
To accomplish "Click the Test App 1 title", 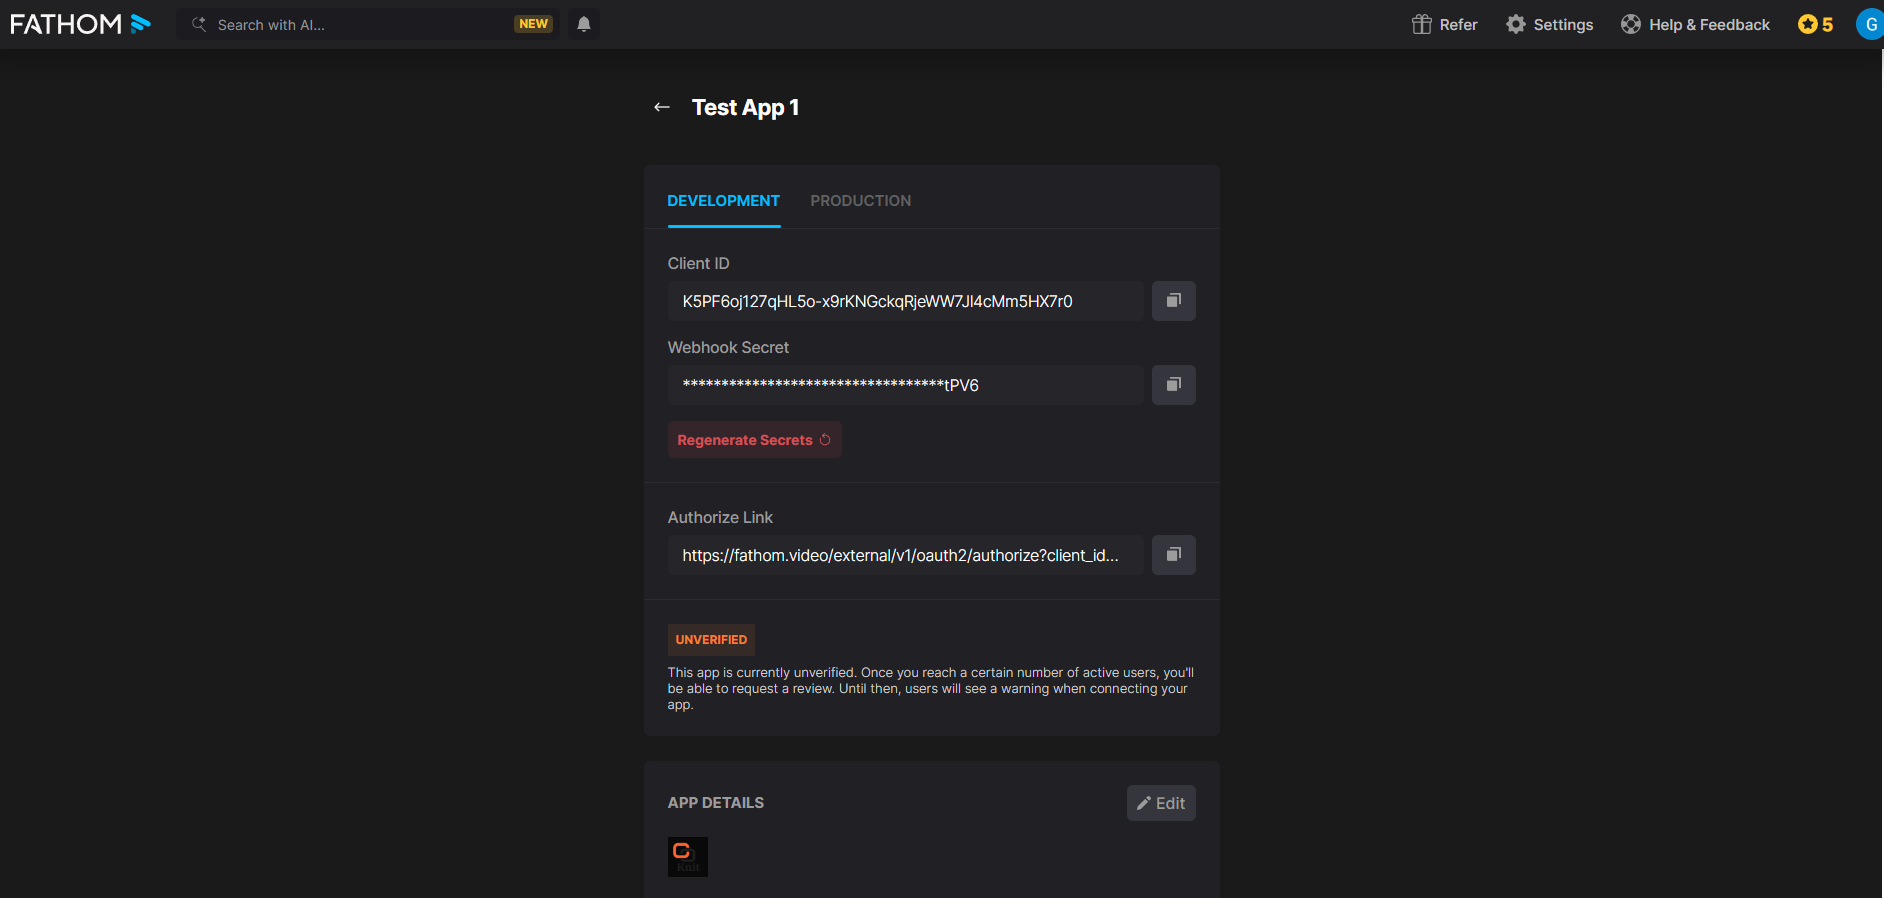I will [x=745, y=107].
